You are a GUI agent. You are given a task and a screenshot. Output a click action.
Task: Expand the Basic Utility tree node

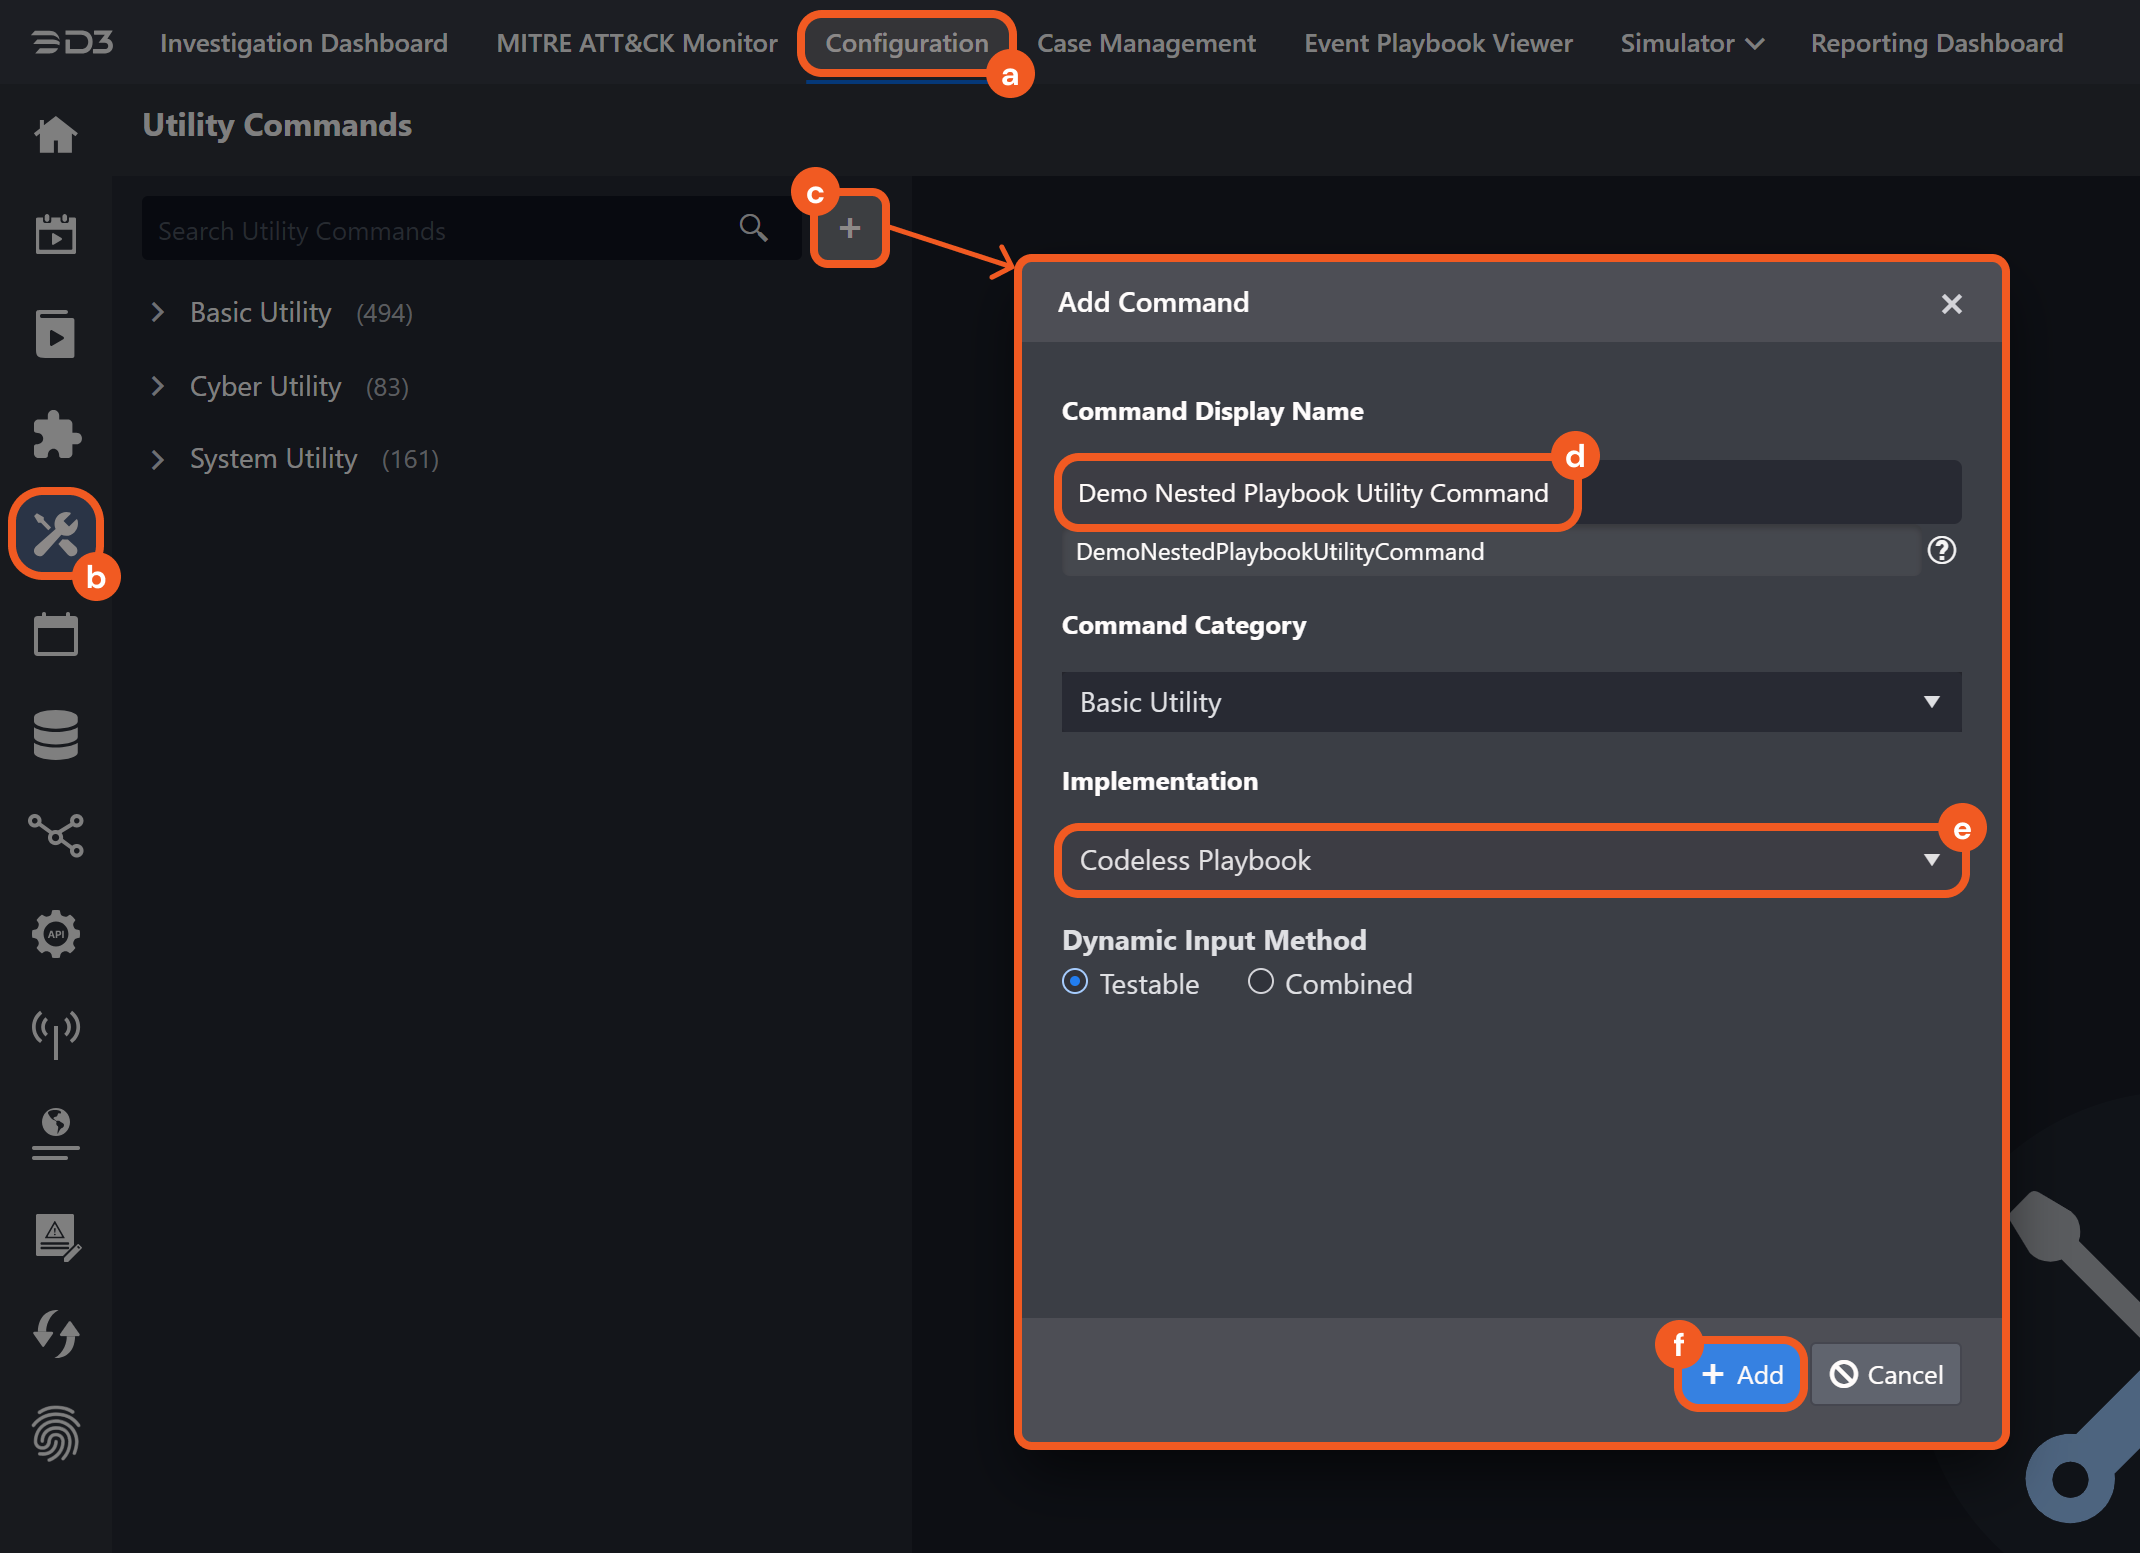click(x=158, y=313)
